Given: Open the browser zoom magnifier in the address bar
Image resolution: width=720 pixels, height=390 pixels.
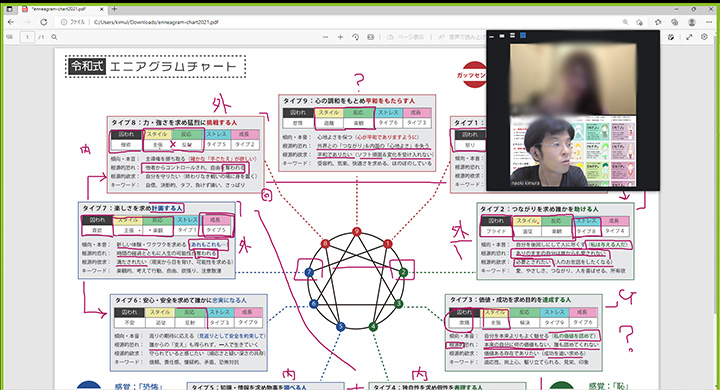Looking at the screenshot, I should click(625, 22).
